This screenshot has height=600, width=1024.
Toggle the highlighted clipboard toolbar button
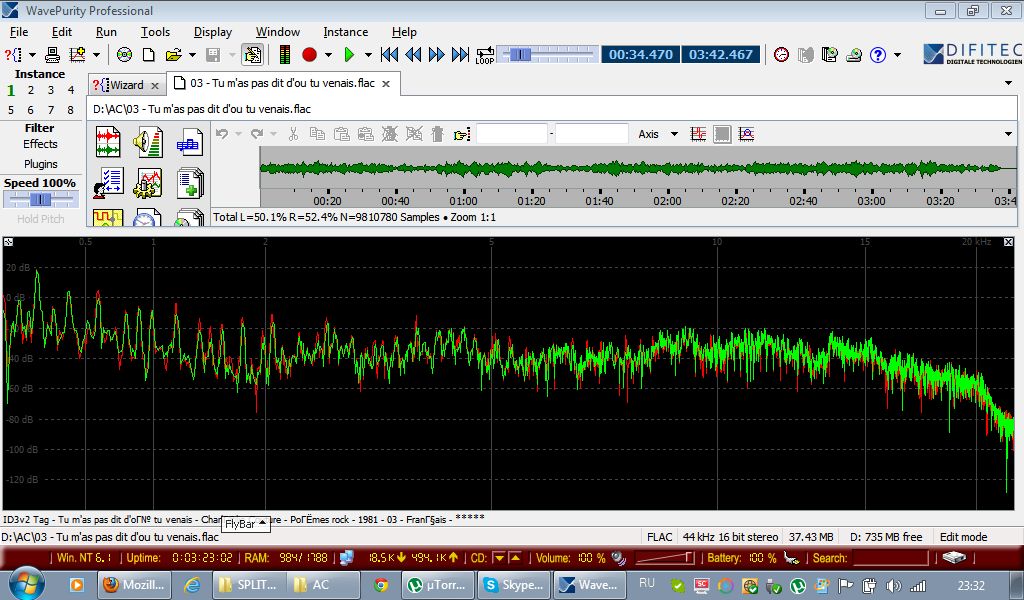[252, 55]
